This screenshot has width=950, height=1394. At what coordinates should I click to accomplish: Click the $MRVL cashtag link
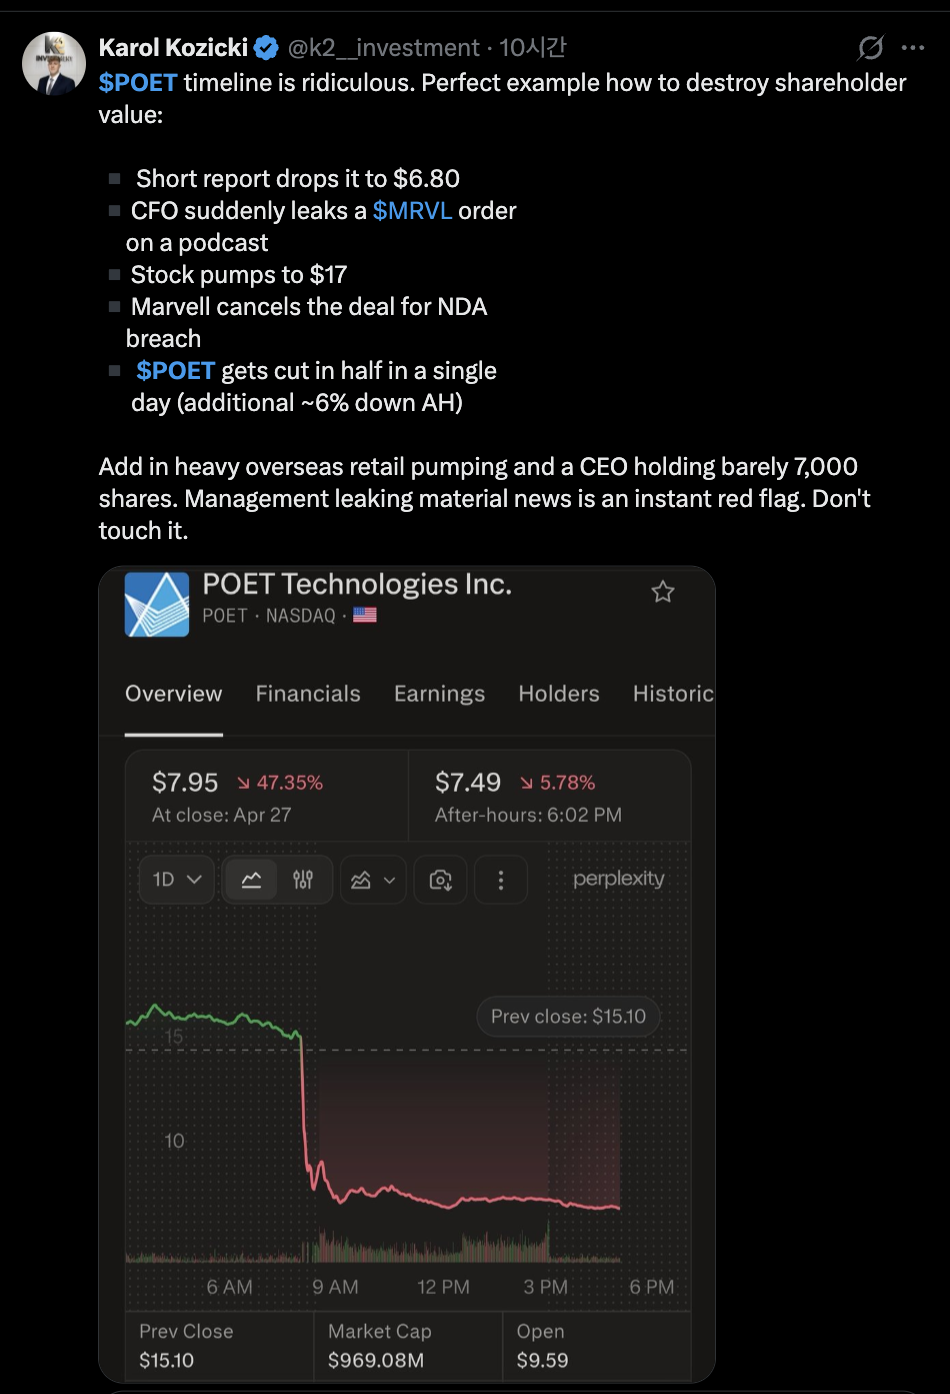[412, 211]
